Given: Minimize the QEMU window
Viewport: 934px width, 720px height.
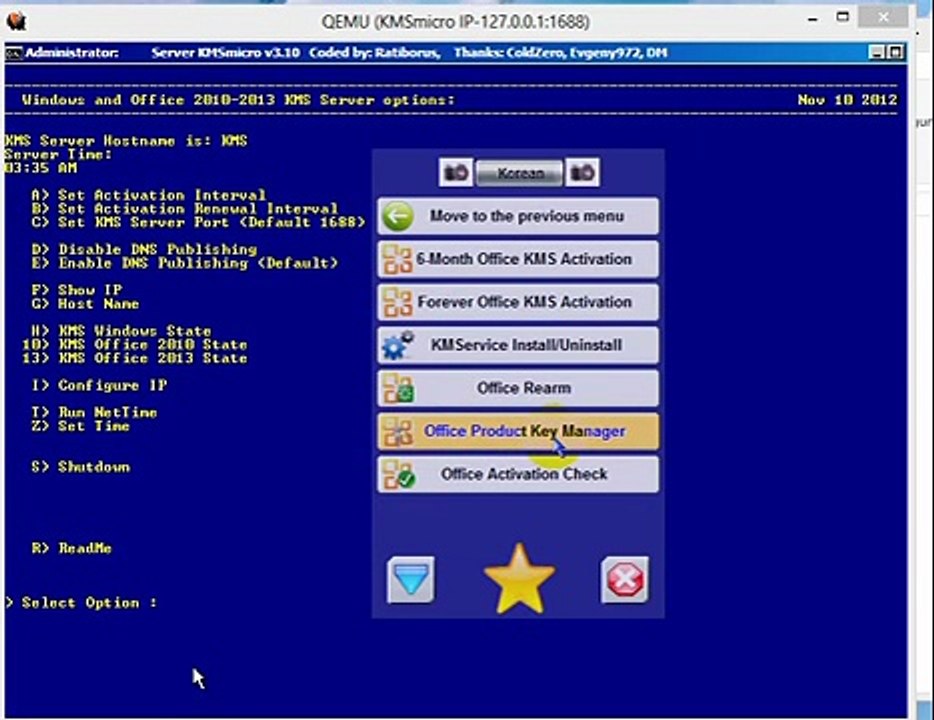Looking at the screenshot, I should 812,19.
